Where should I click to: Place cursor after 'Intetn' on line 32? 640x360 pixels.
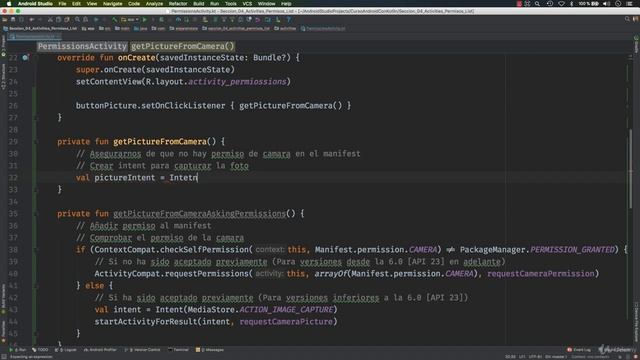point(198,178)
